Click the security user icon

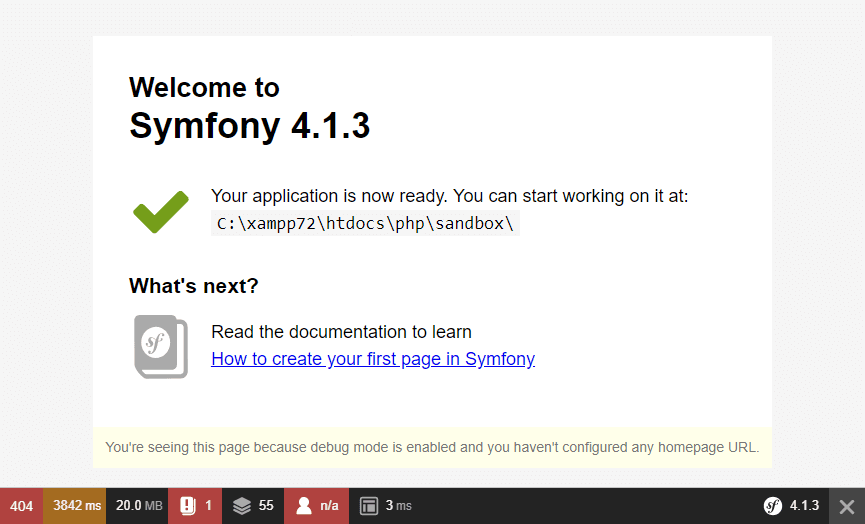(304, 506)
